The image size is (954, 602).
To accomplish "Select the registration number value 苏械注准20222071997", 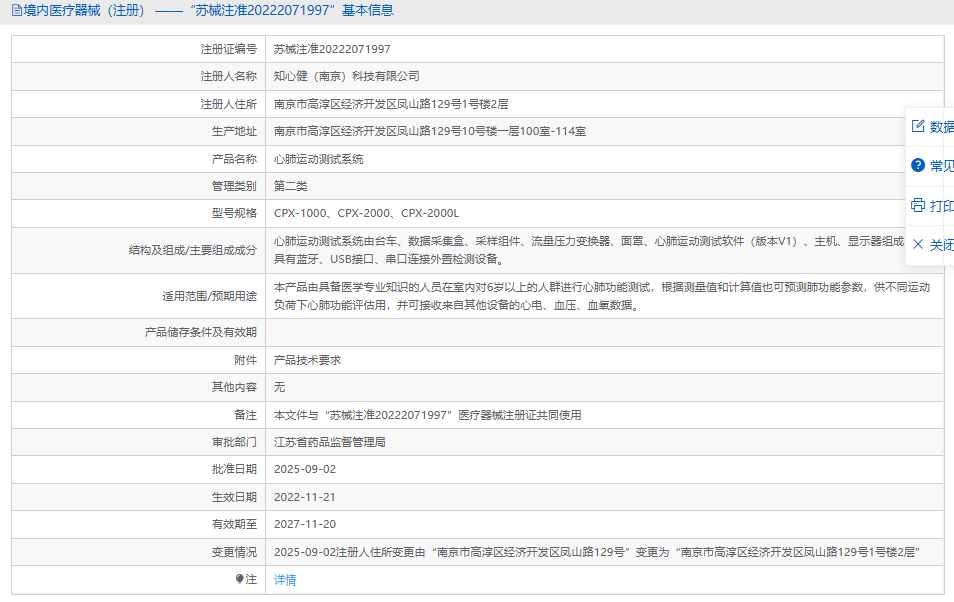I will coord(332,49).
